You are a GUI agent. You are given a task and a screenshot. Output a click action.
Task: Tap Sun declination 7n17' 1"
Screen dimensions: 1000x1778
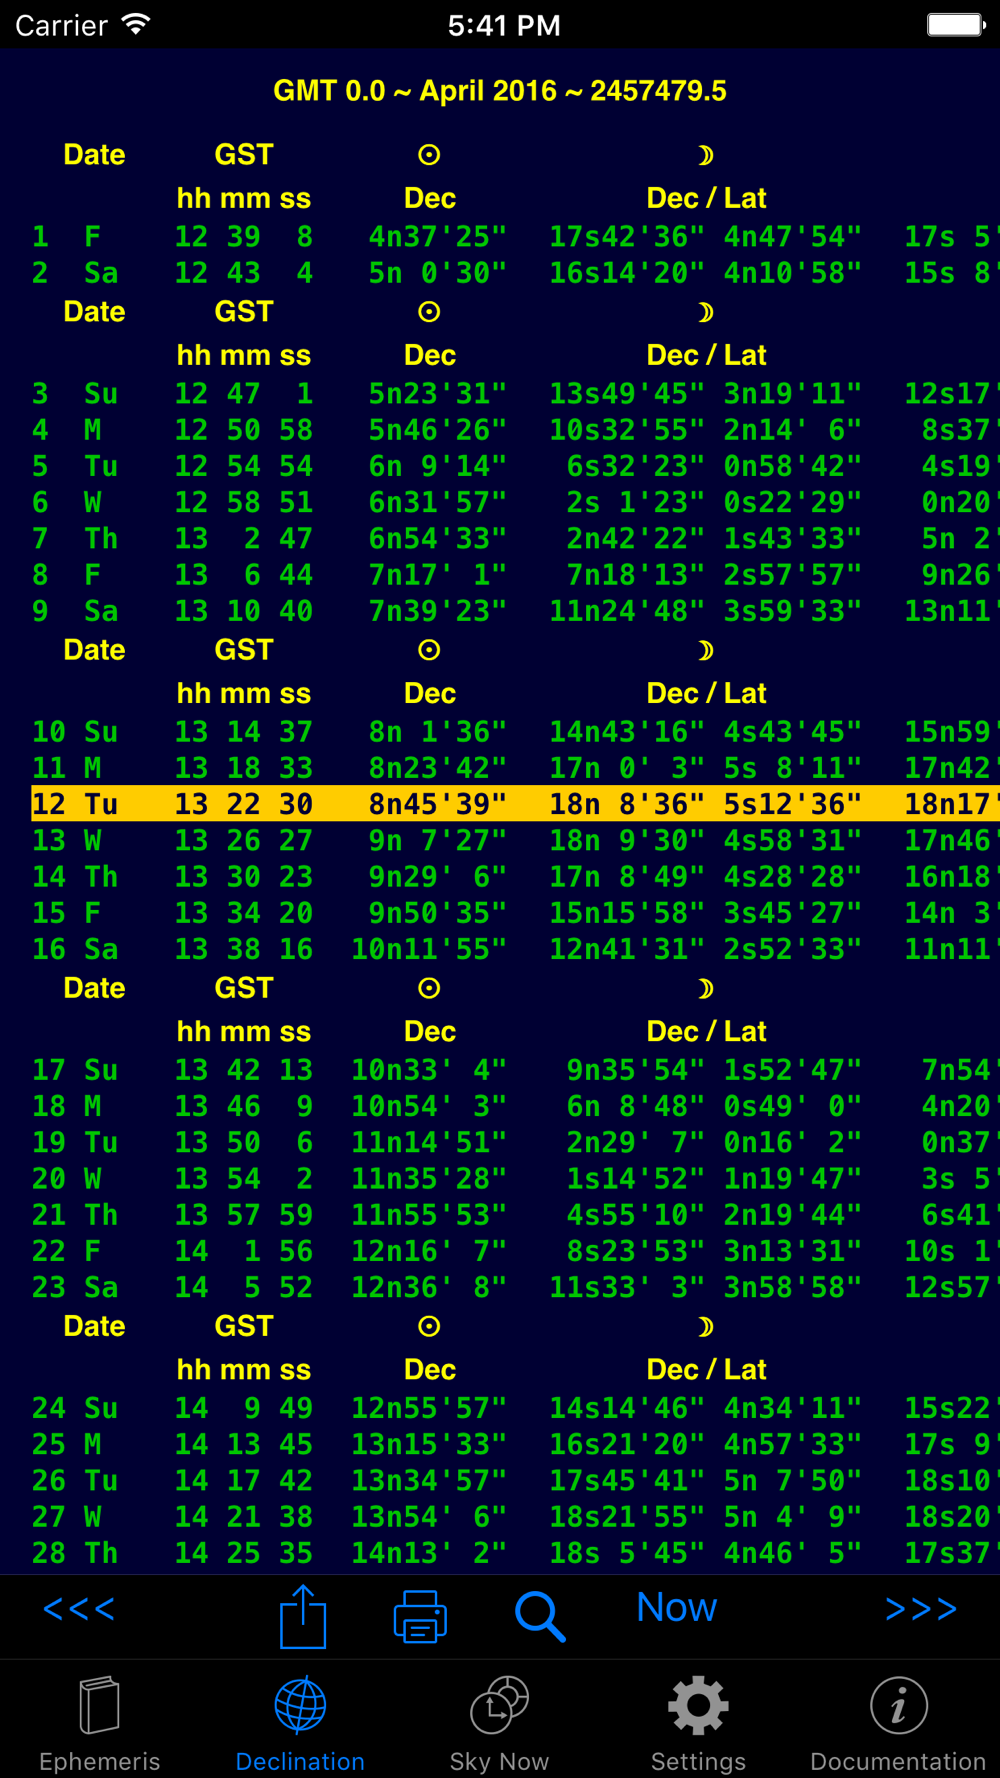(x=437, y=575)
